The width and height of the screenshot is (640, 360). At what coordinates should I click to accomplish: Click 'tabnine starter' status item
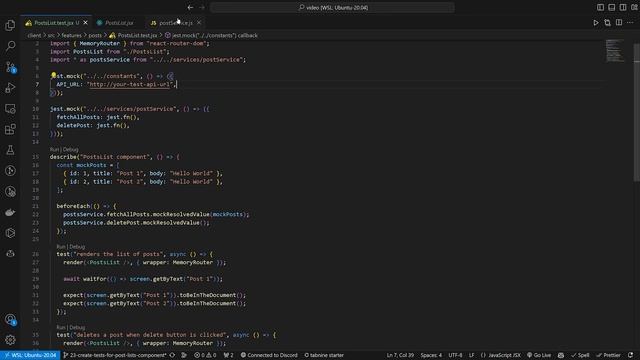pos(324,355)
